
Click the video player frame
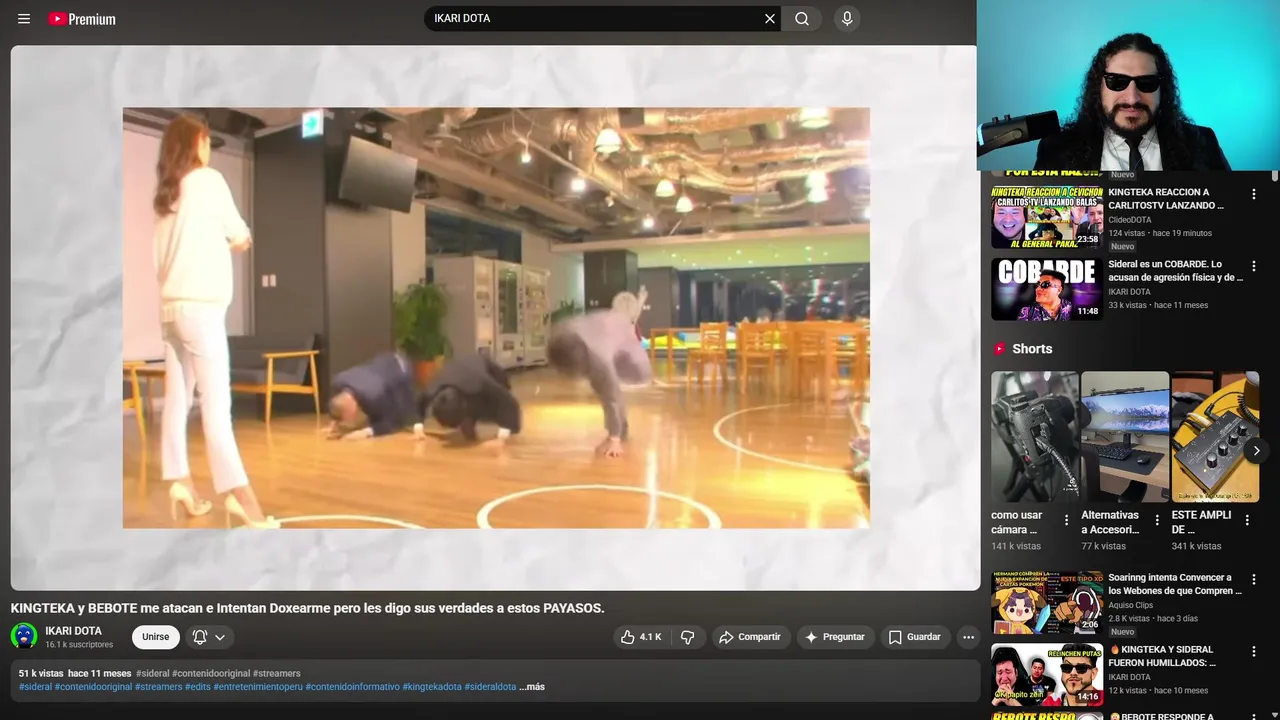pyautogui.click(x=496, y=318)
